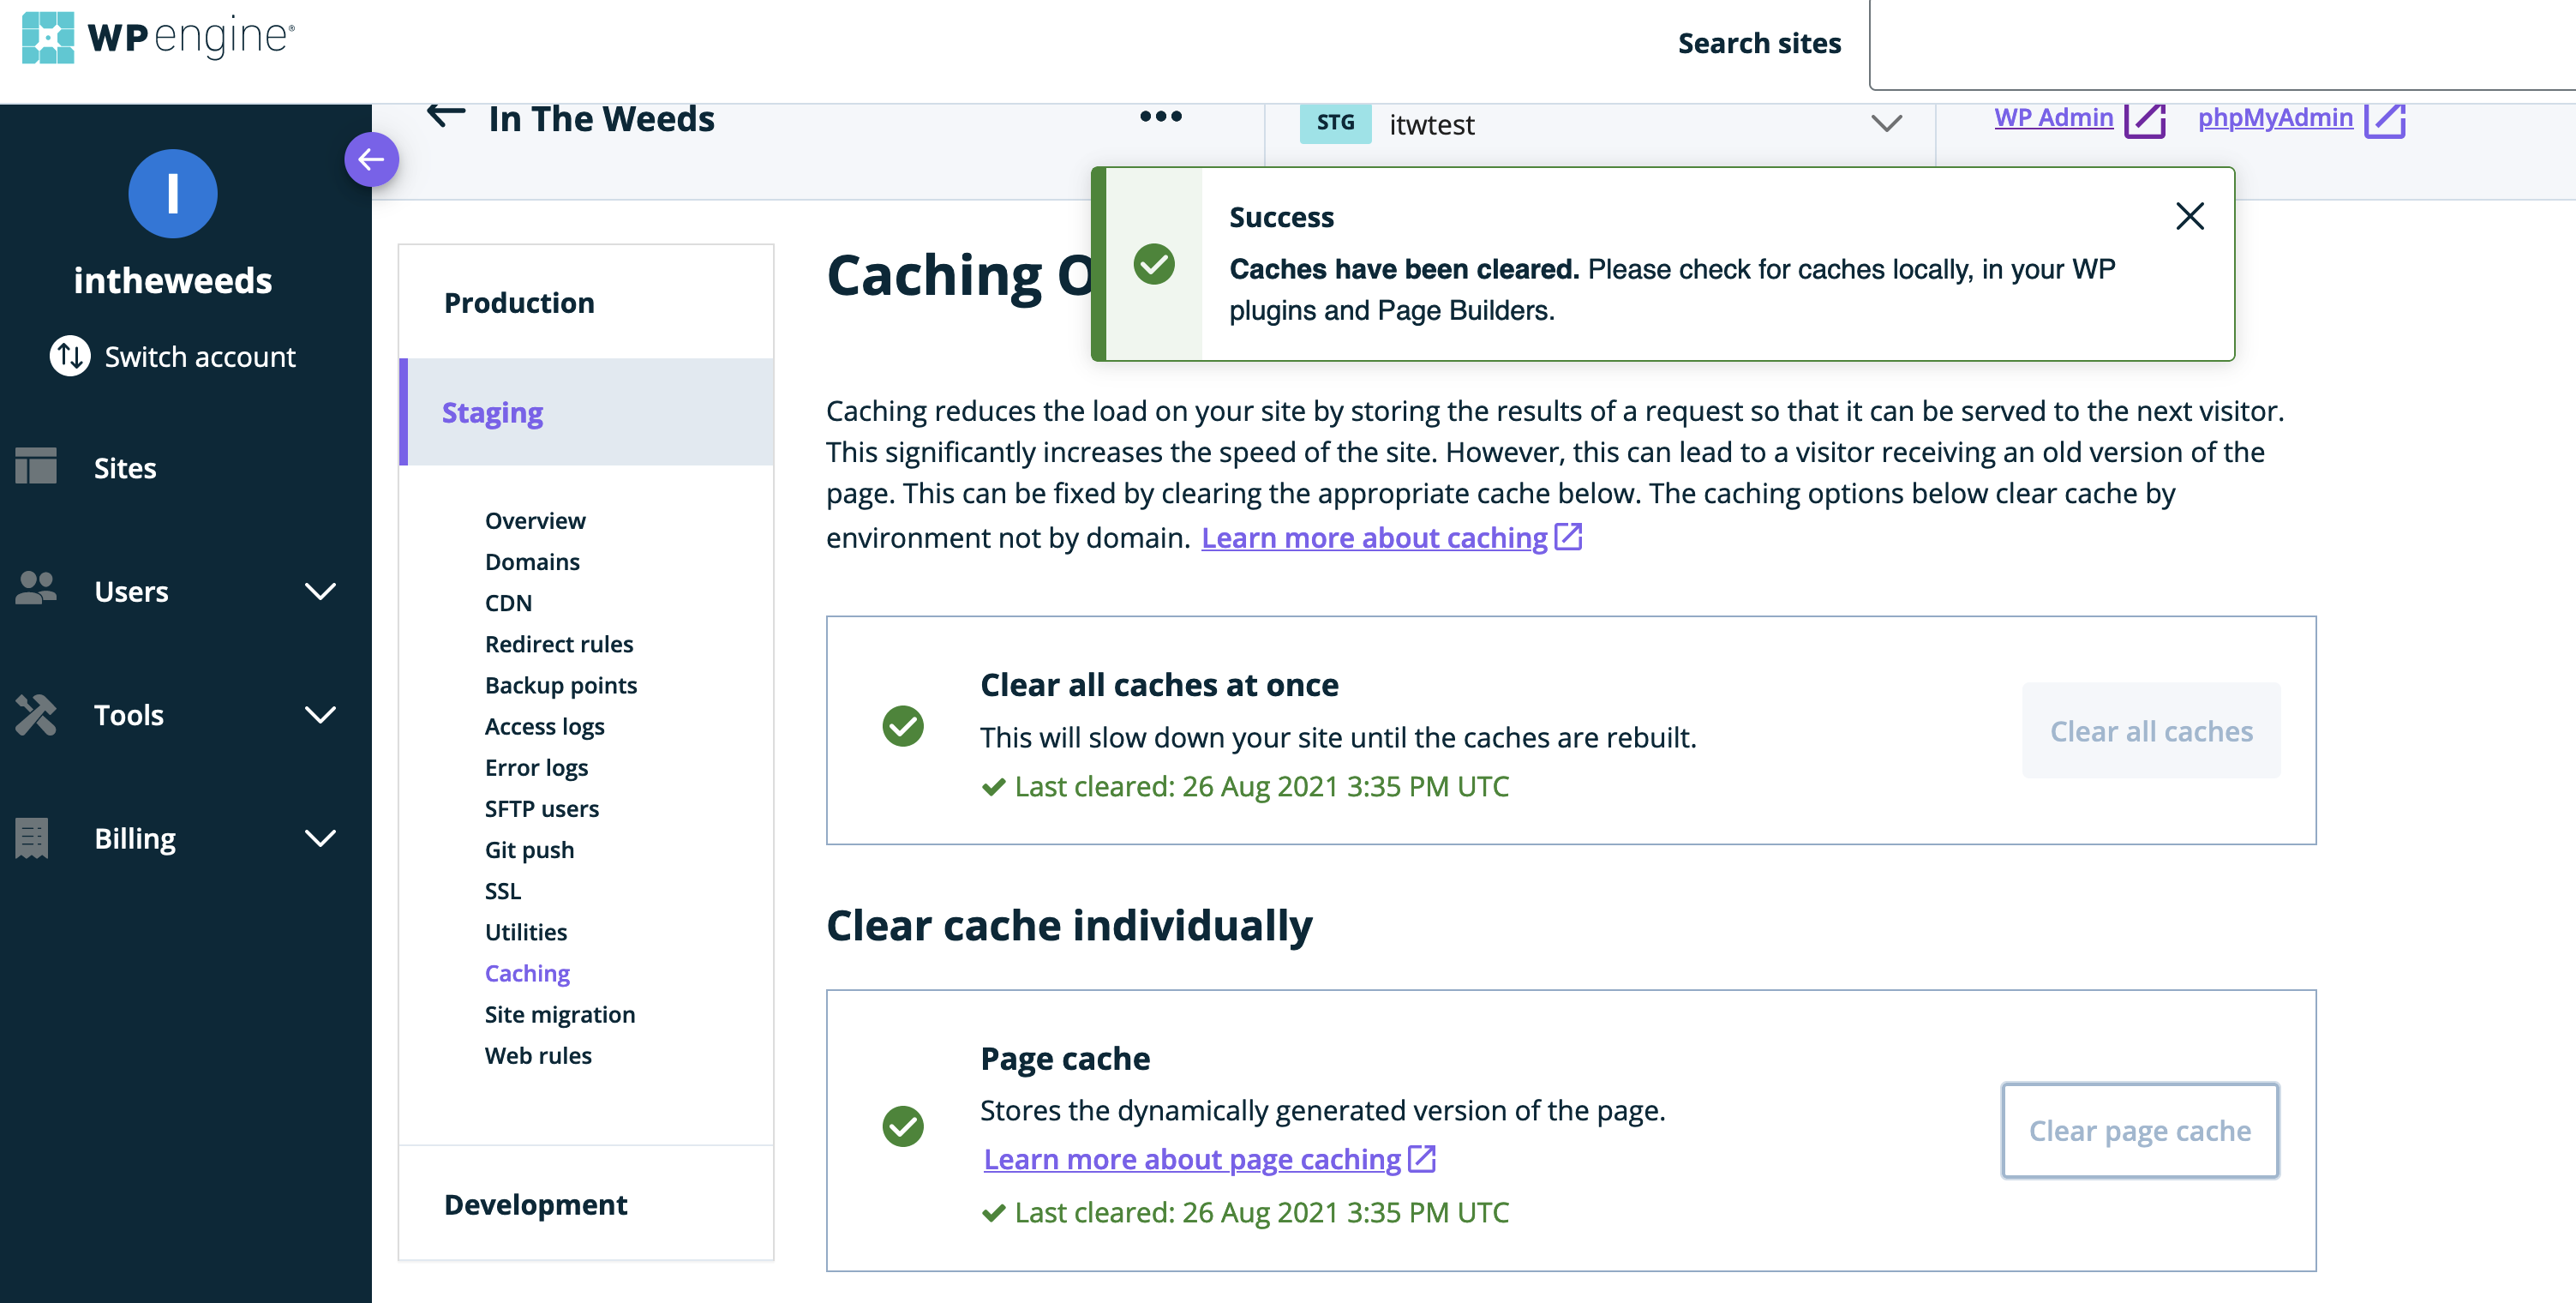Open the itwtest environment dropdown
Viewport: 2576px width, 1303px height.
tap(1885, 124)
